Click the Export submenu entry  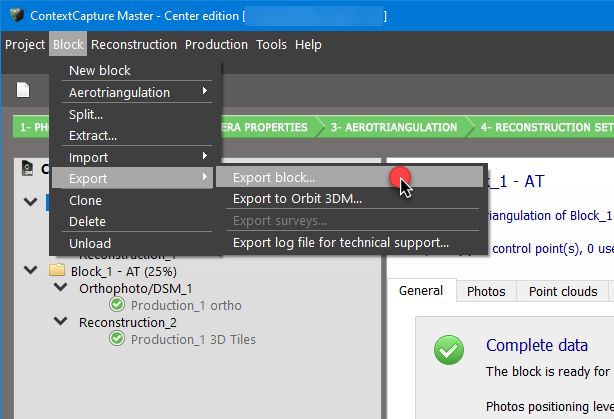click(133, 178)
